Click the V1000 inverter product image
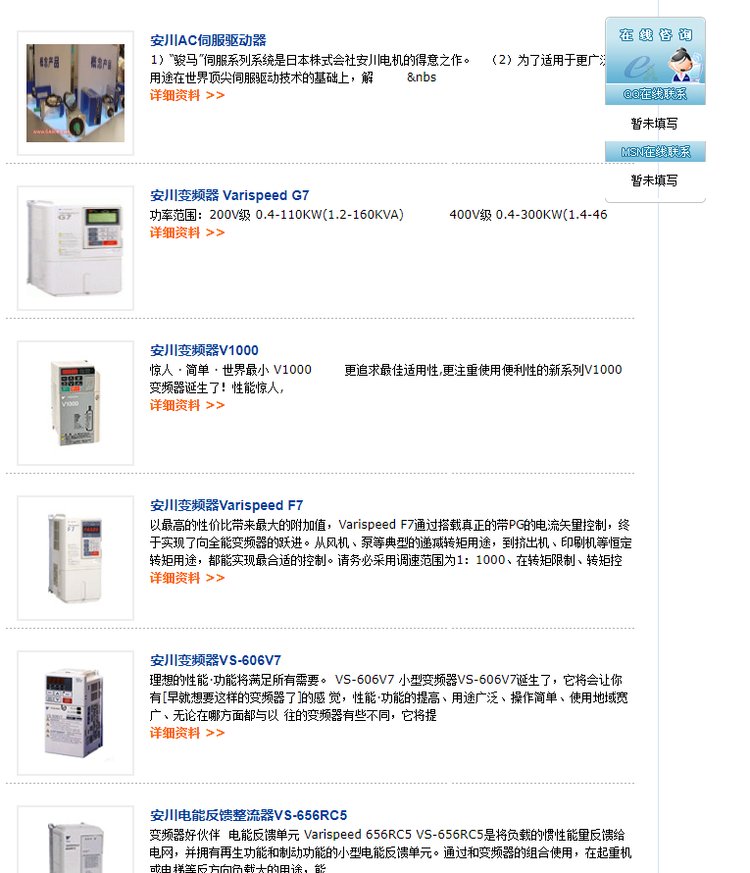Viewport: 750px width, 873px height. pyautogui.click(x=75, y=403)
